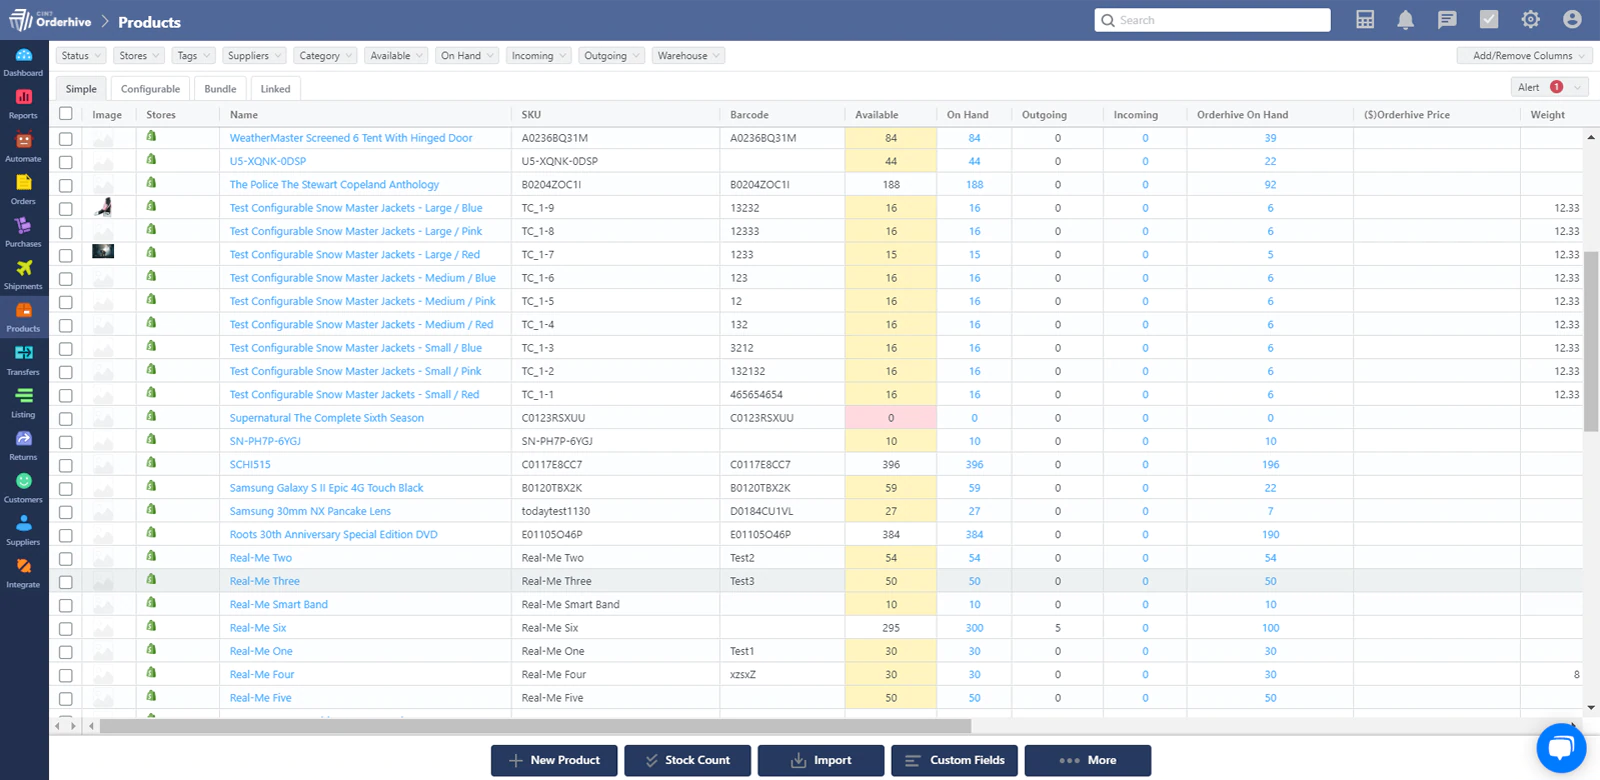Expand the Suppliers filter dropdown

[x=254, y=56]
